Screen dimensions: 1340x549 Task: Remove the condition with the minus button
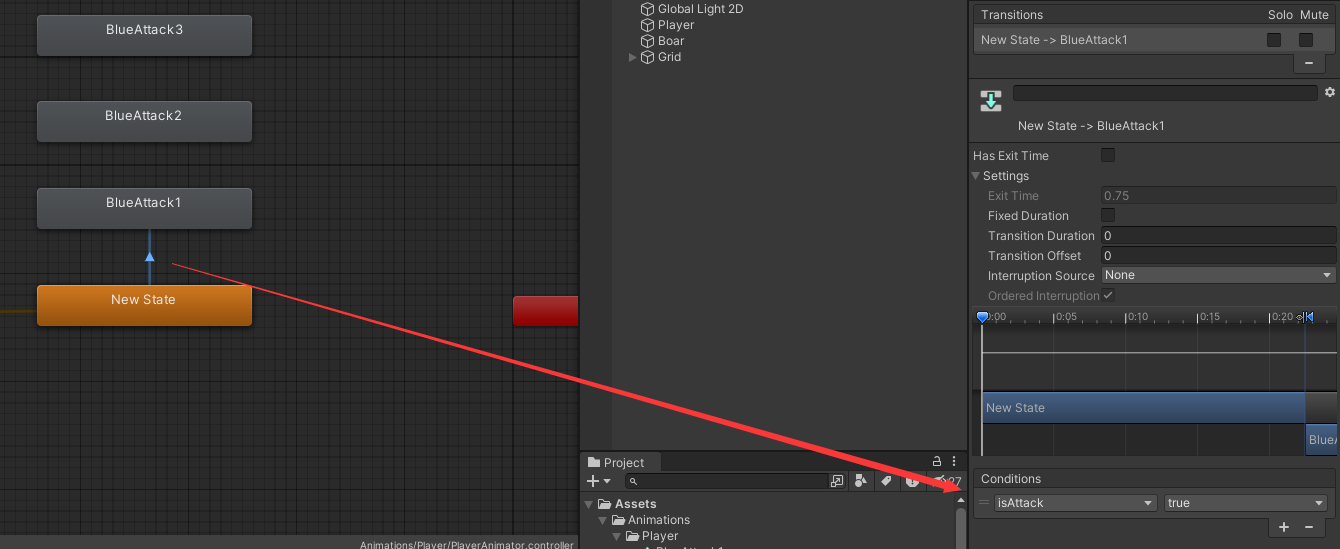(1309, 527)
